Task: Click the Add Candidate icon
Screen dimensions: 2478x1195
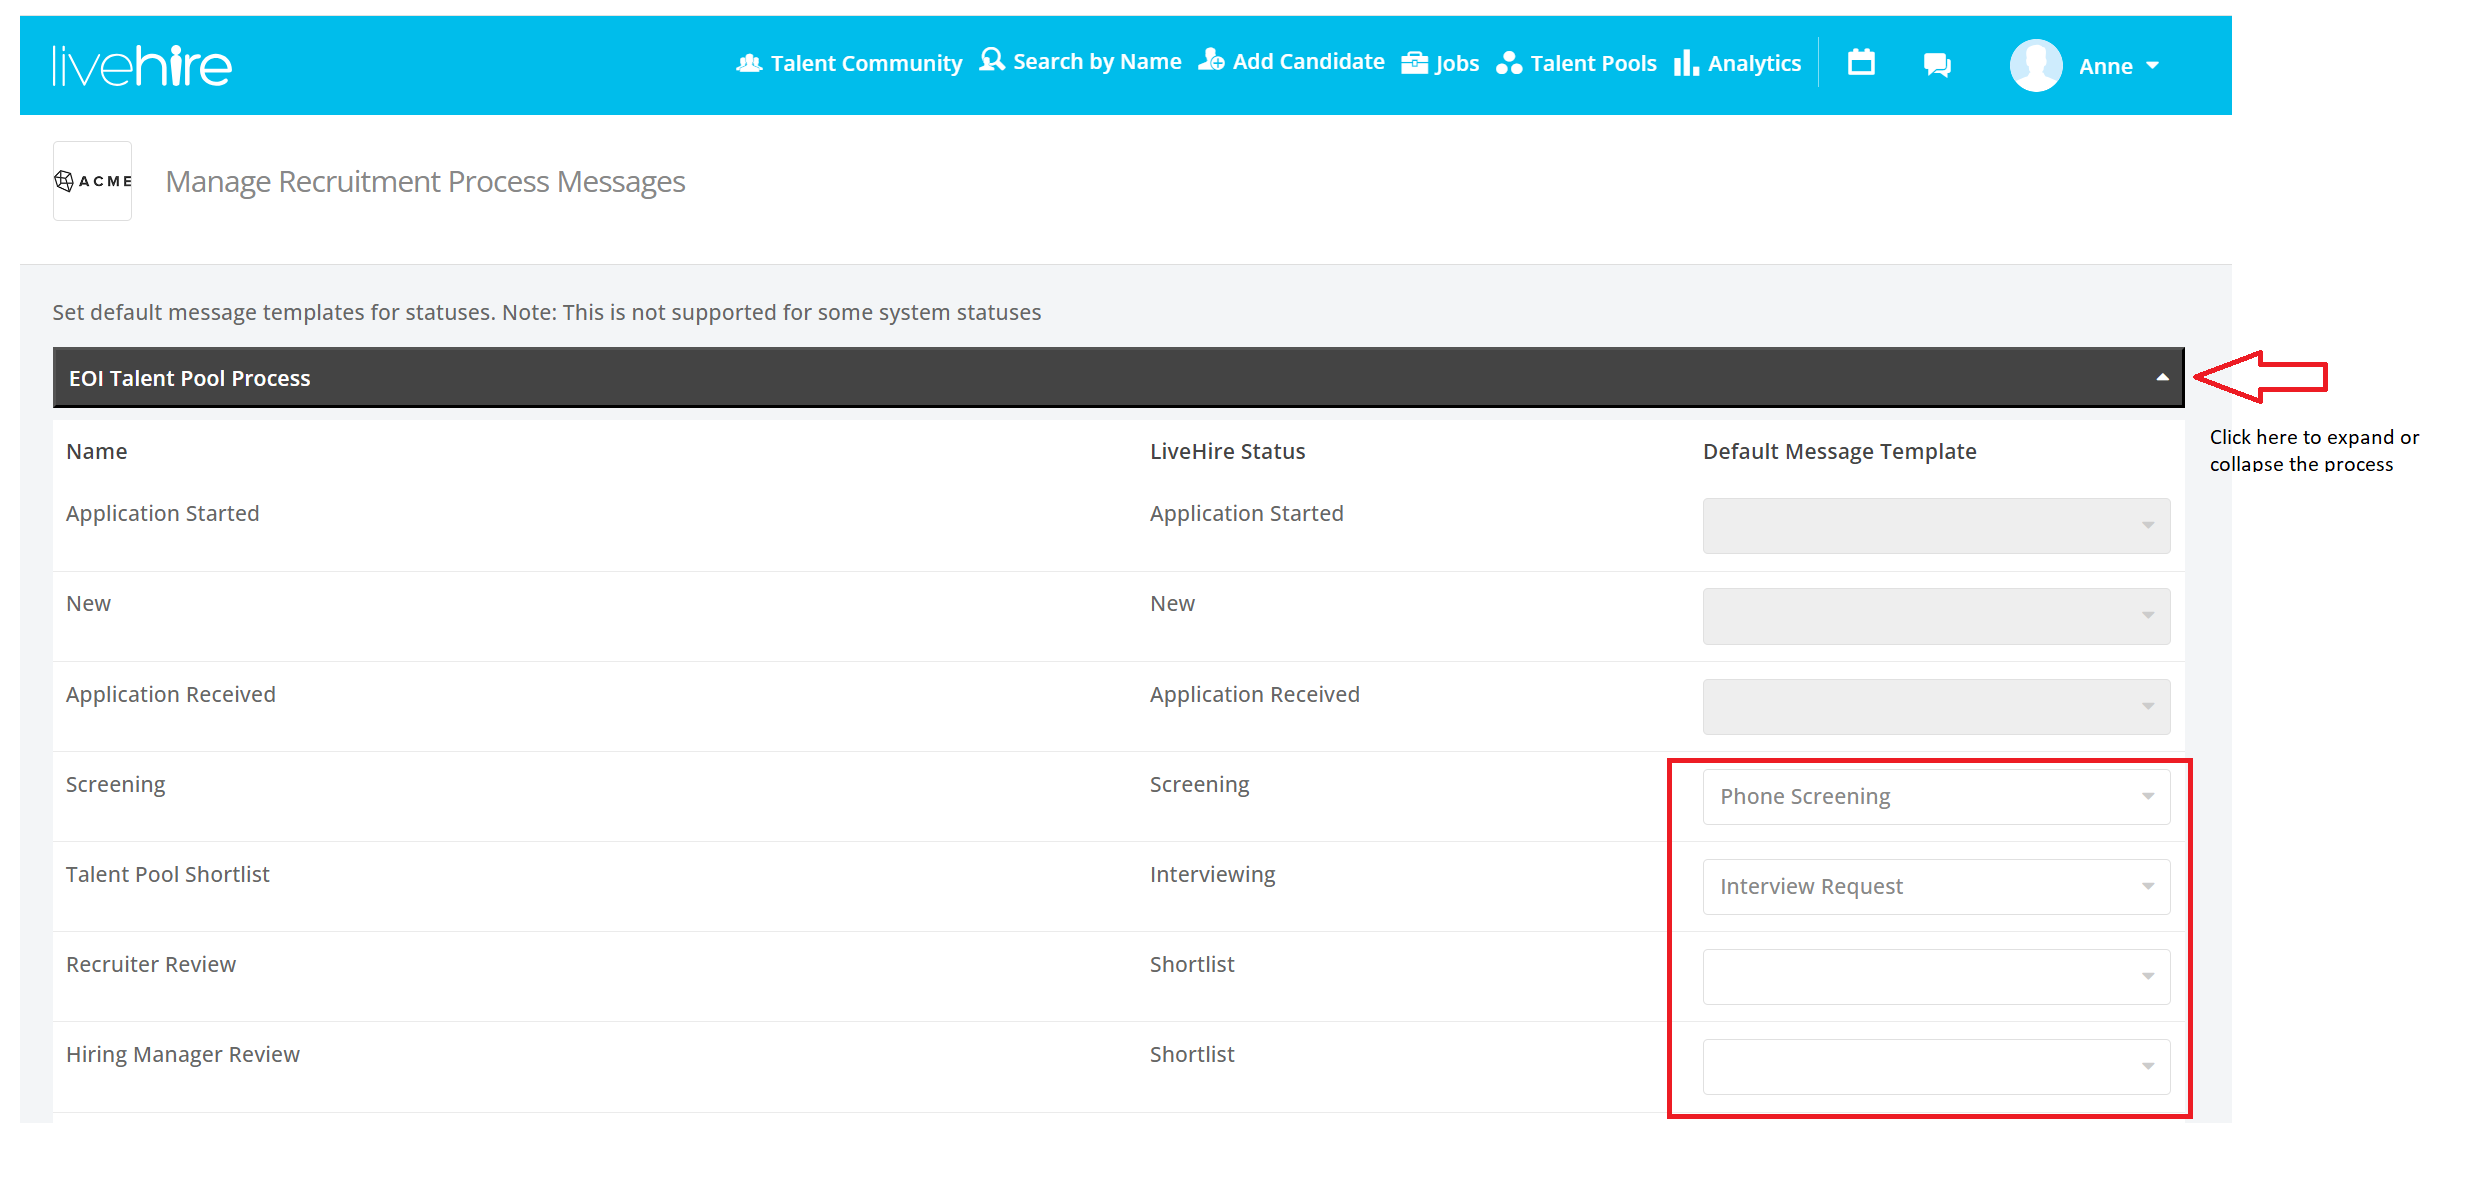Action: [1211, 60]
